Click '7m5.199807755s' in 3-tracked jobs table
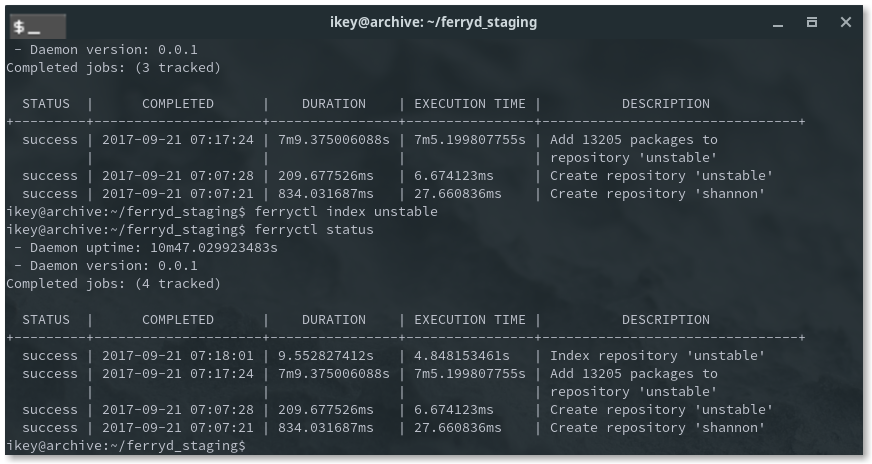 tap(470, 140)
